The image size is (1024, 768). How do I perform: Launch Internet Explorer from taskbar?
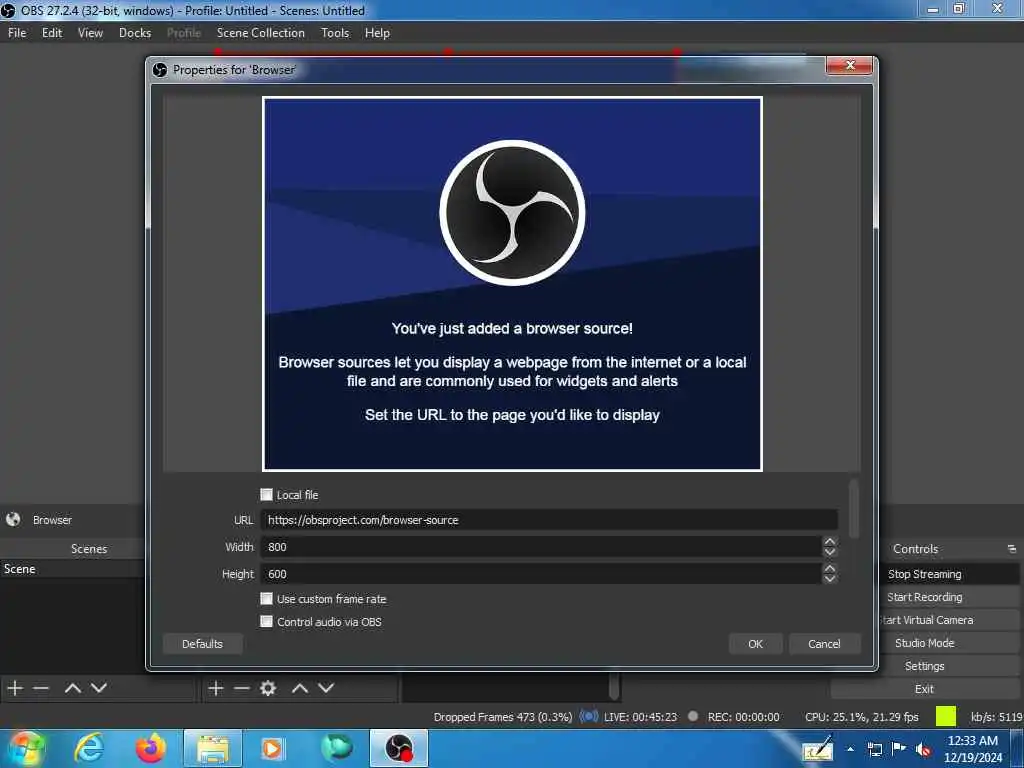[x=89, y=748]
